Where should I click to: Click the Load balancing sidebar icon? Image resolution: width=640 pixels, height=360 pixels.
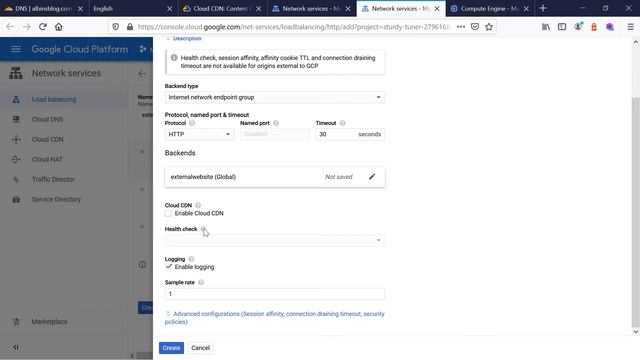tap(16, 100)
